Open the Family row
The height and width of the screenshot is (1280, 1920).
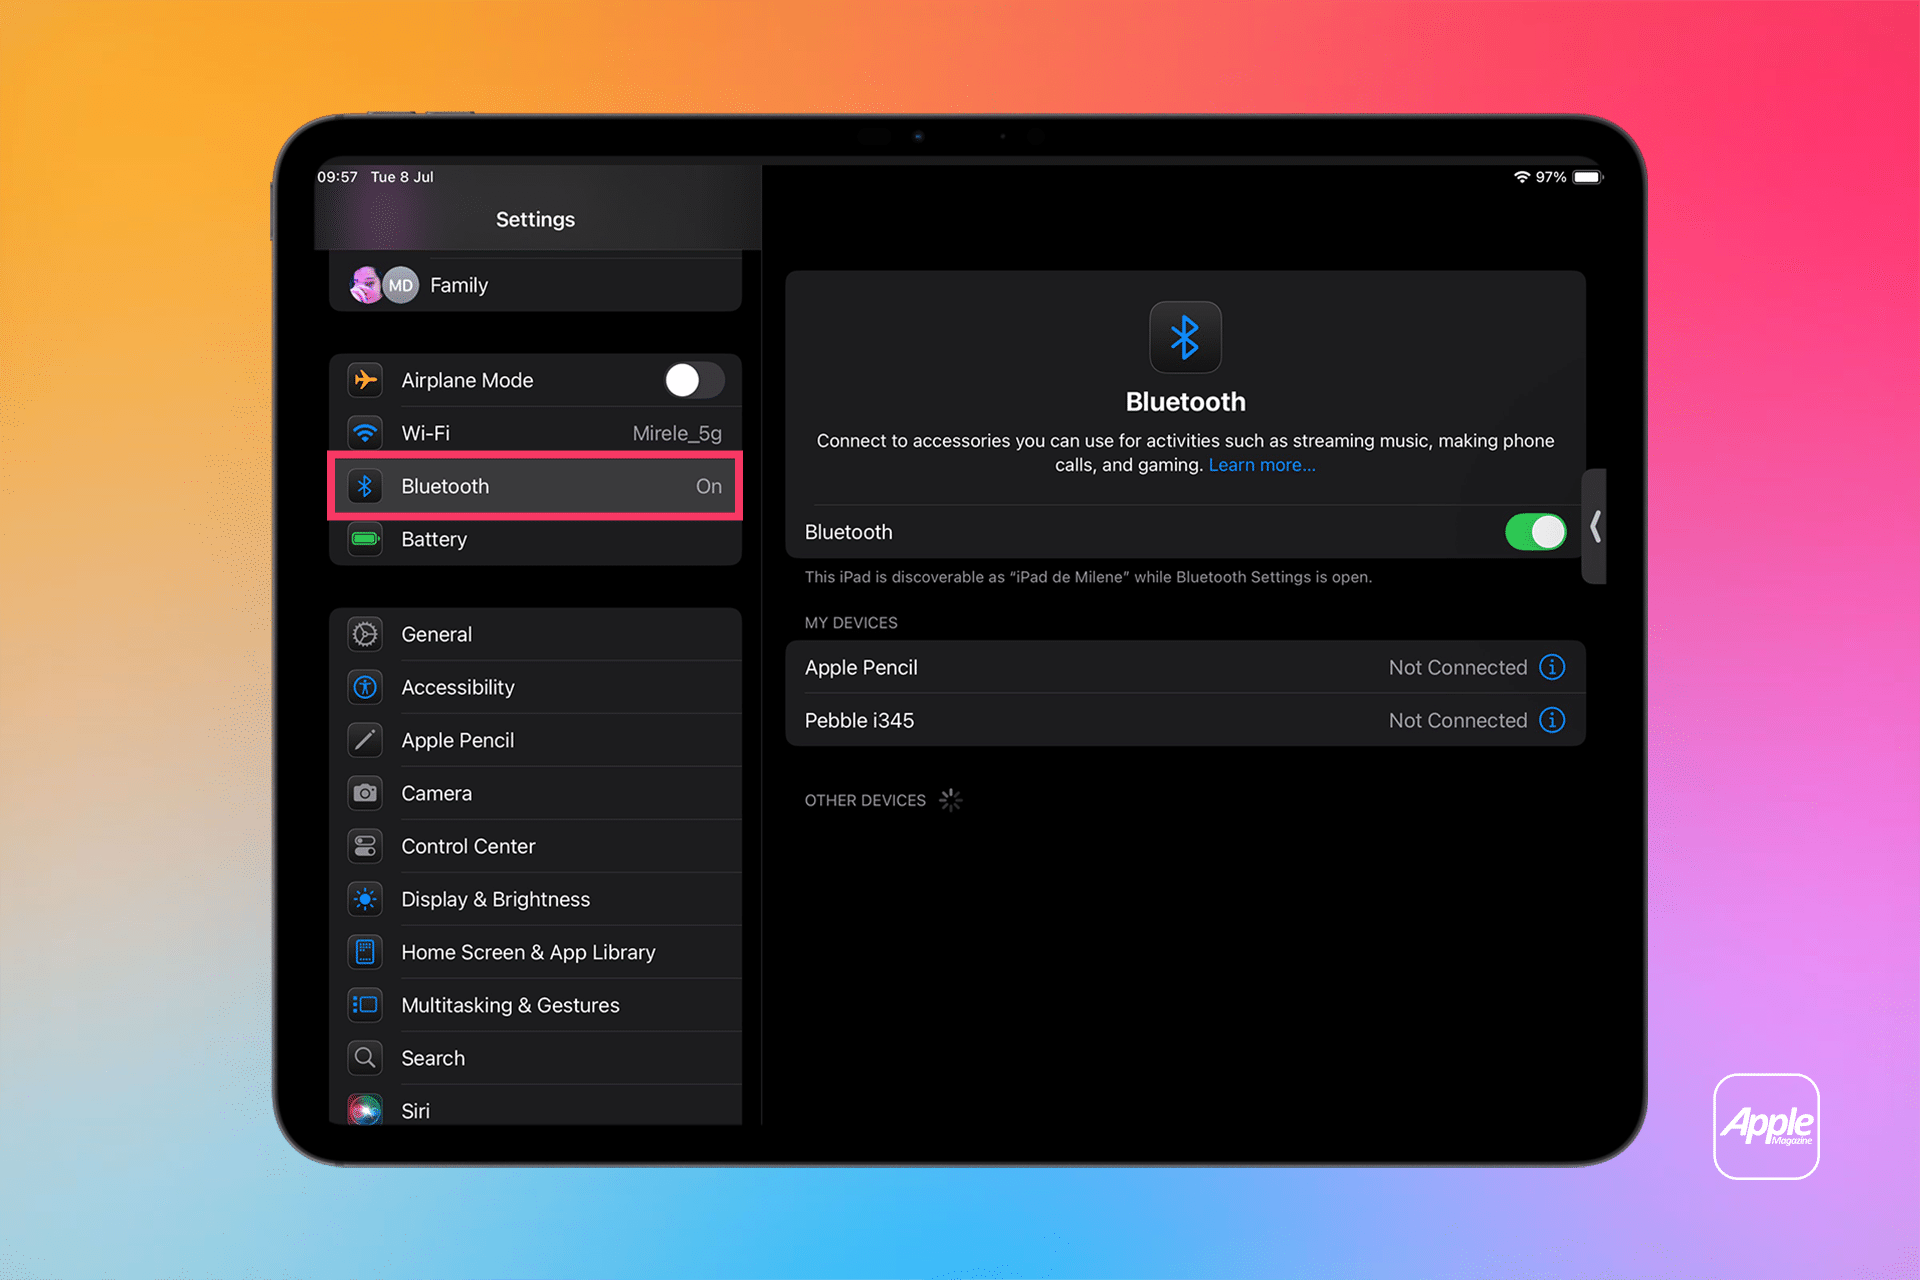[535, 285]
